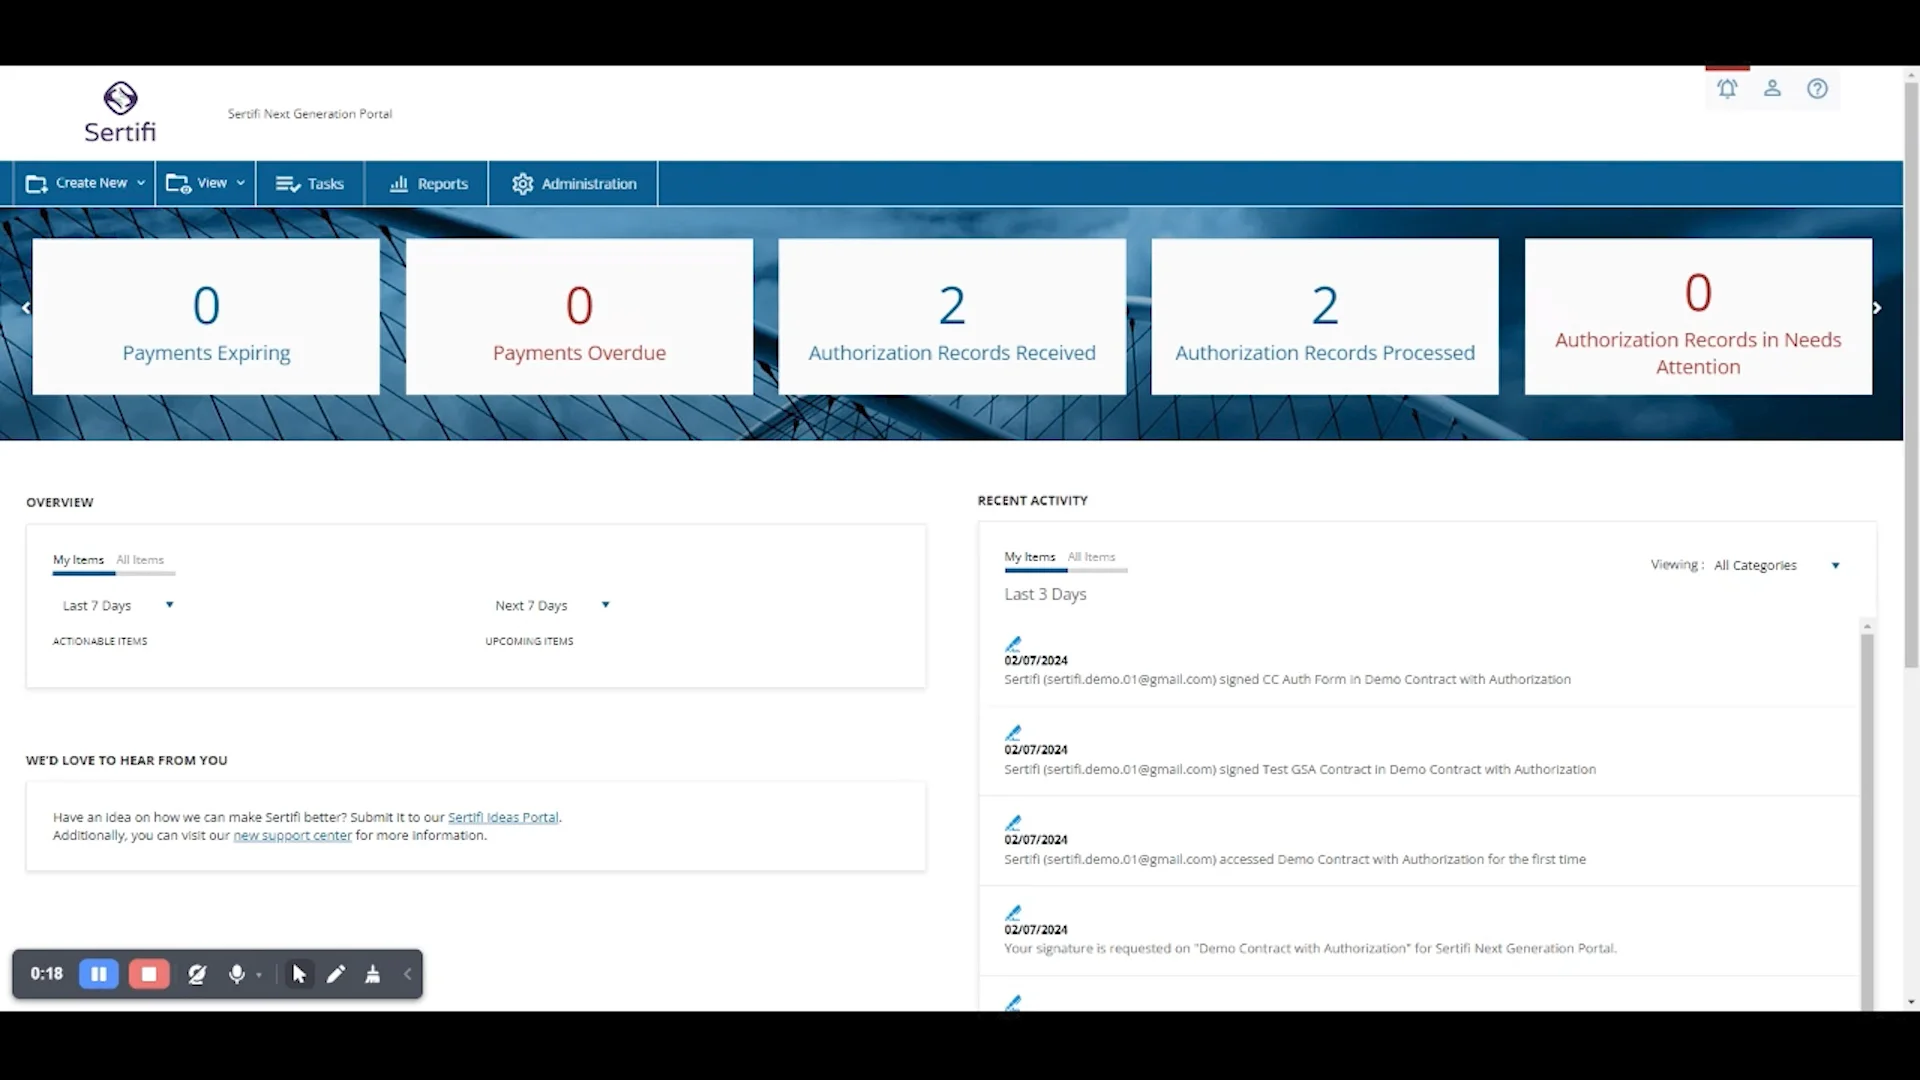Switch Recent Activity to All Items
1920x1080 pixels.
tap(1090, 557)
